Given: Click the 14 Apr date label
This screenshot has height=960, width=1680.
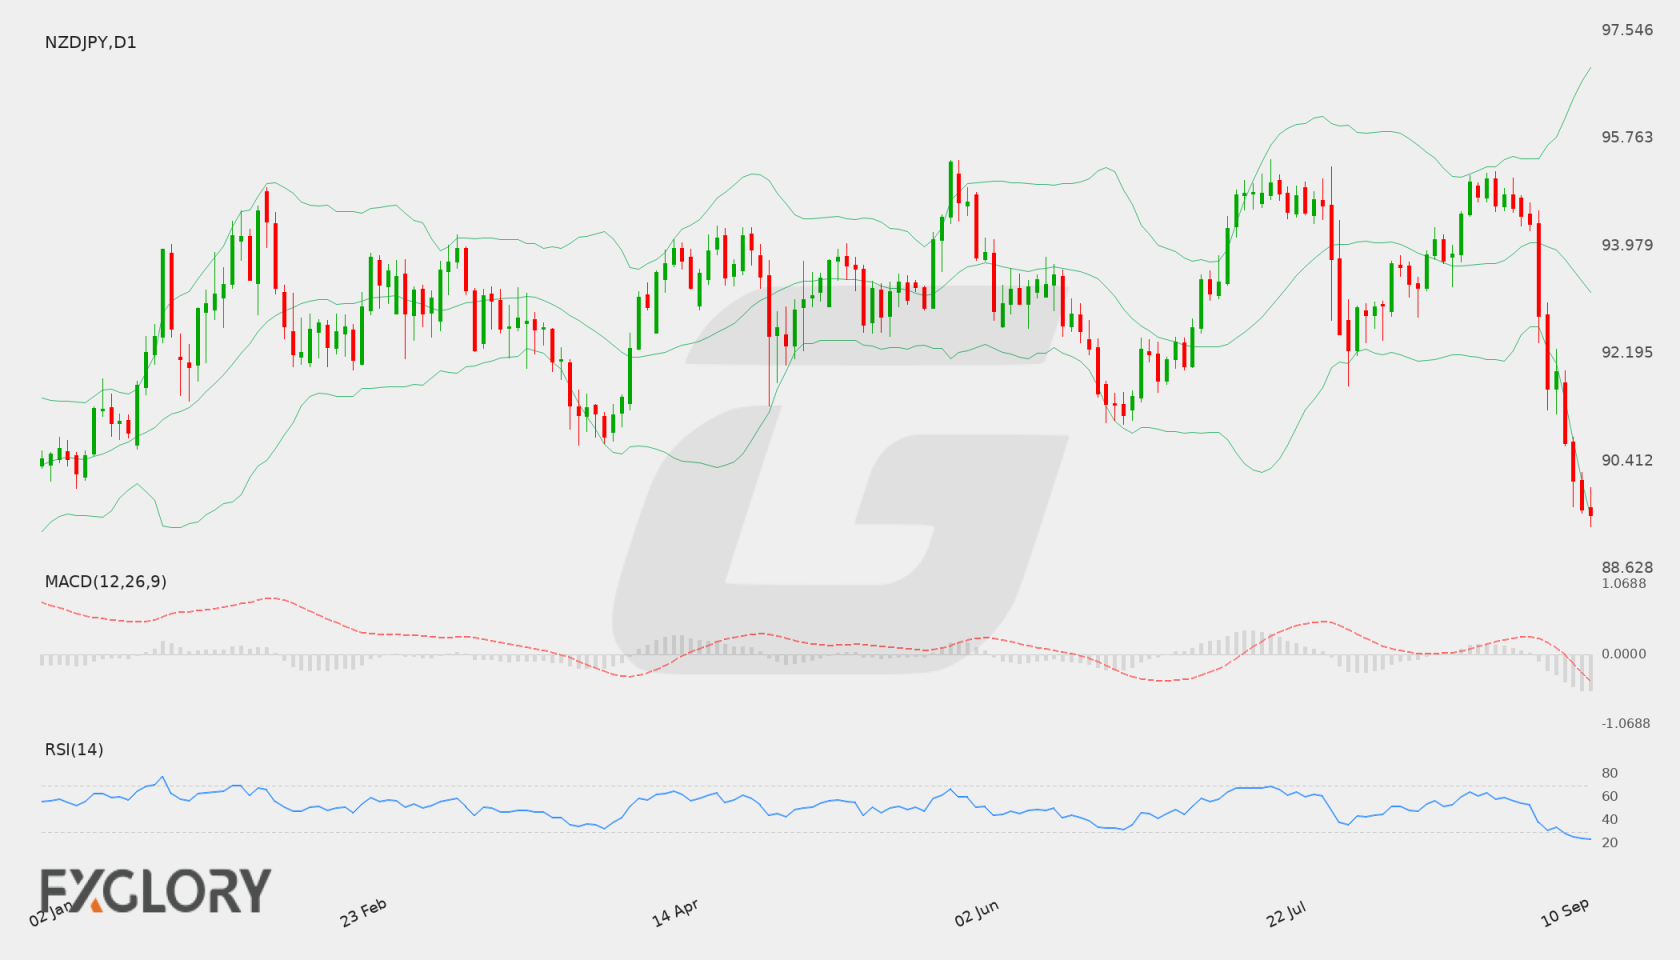Looking at the screenshot, I should [x=676, y=912].
